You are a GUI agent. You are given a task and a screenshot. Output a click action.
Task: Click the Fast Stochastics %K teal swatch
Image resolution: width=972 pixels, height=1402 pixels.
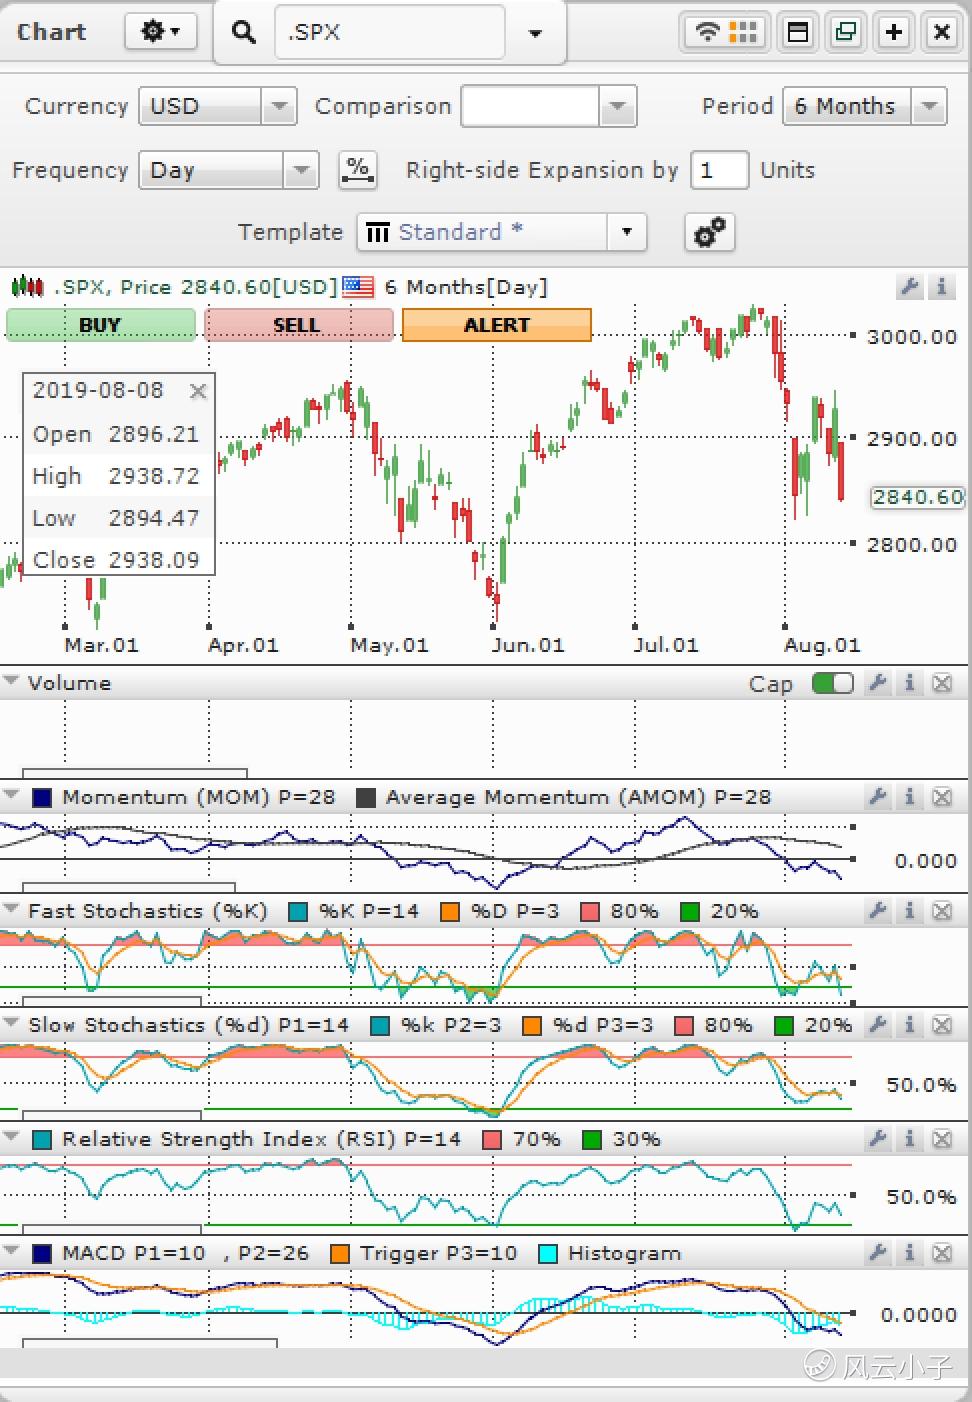pos(298,912)
